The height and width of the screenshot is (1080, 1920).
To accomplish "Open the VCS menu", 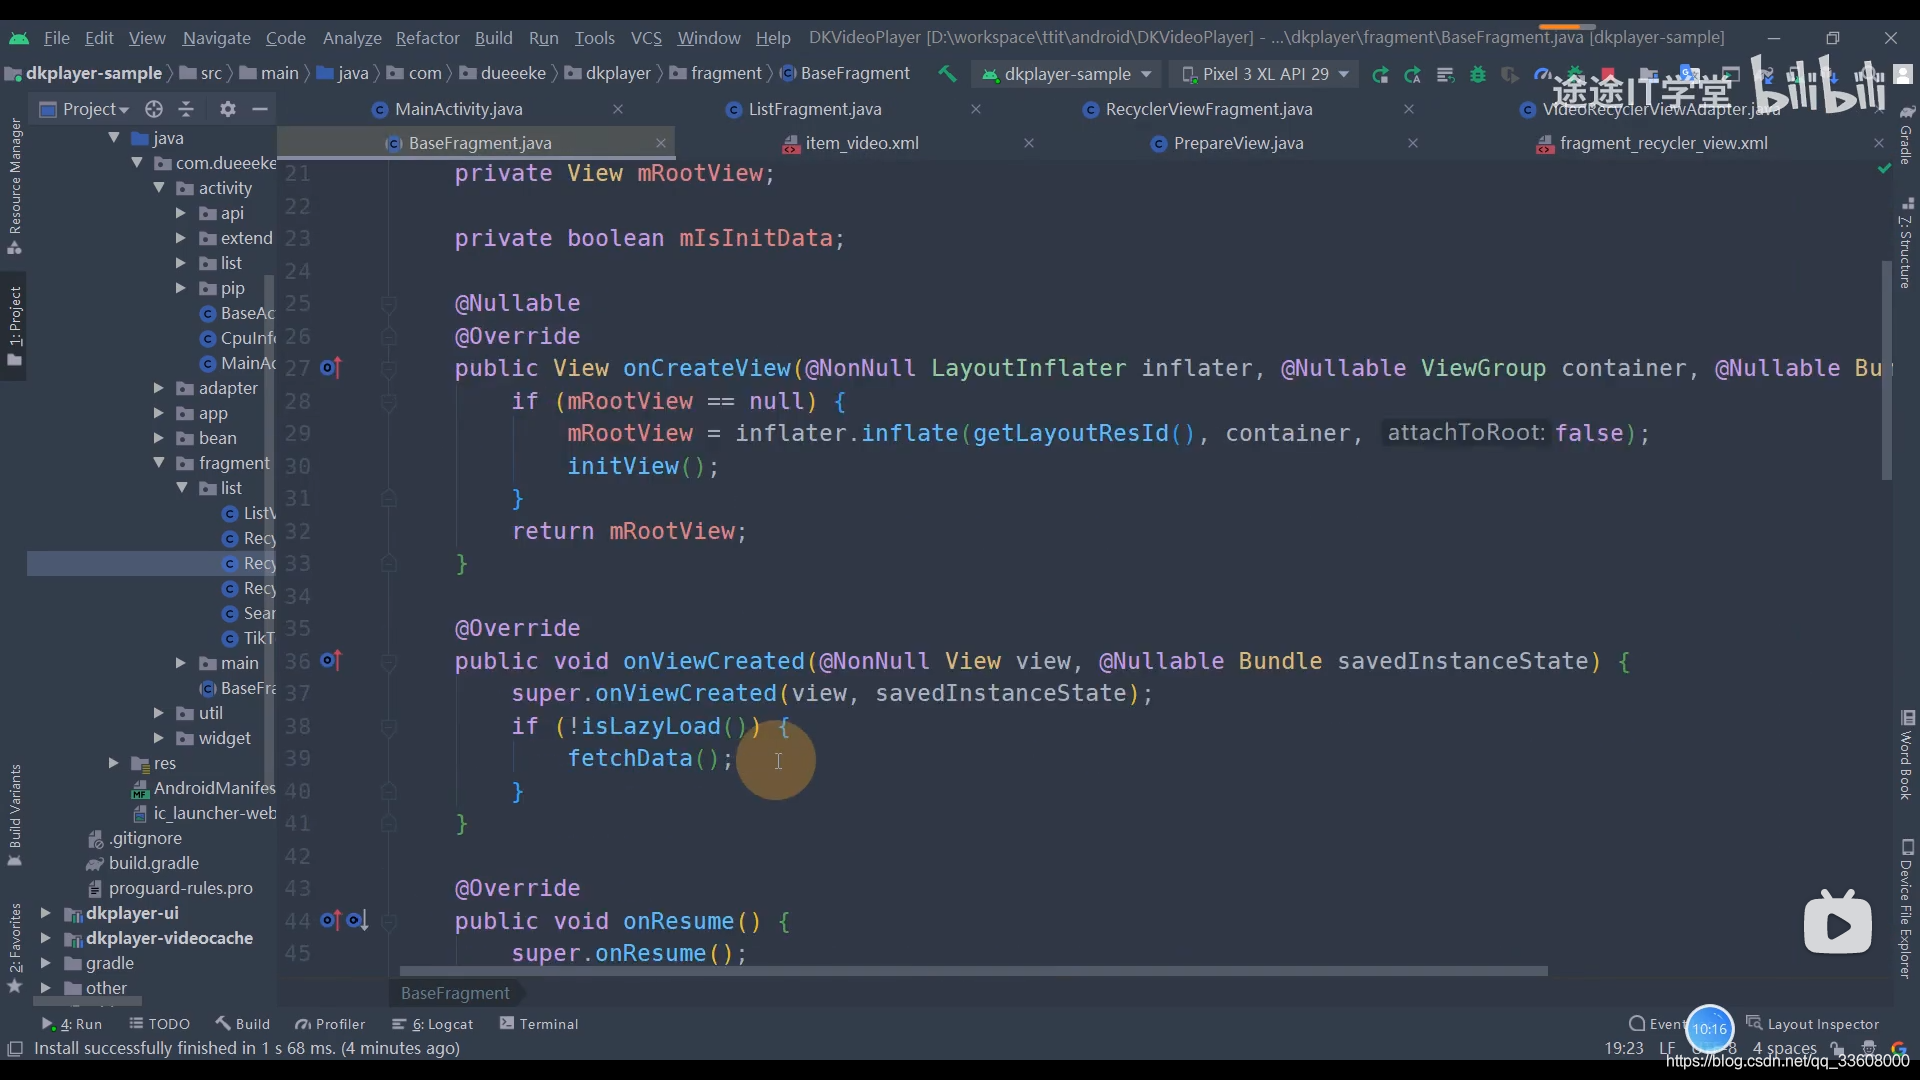I will (x=646, y=38).
